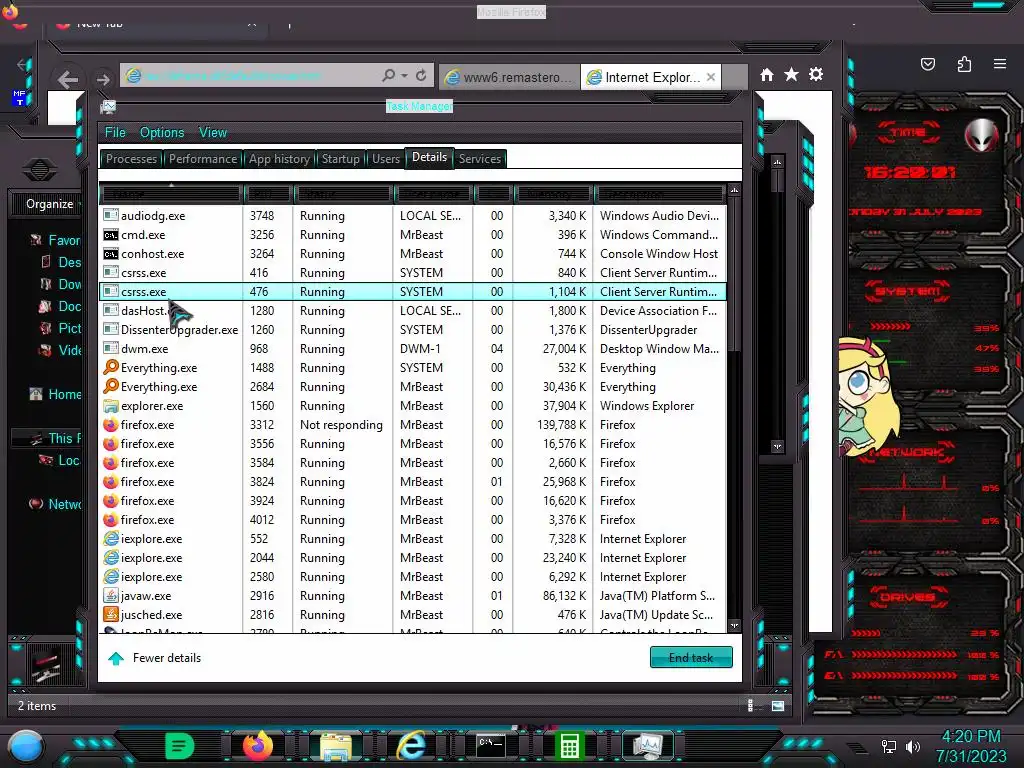Click the Internet Explorer Home icon

coord(767,75)
